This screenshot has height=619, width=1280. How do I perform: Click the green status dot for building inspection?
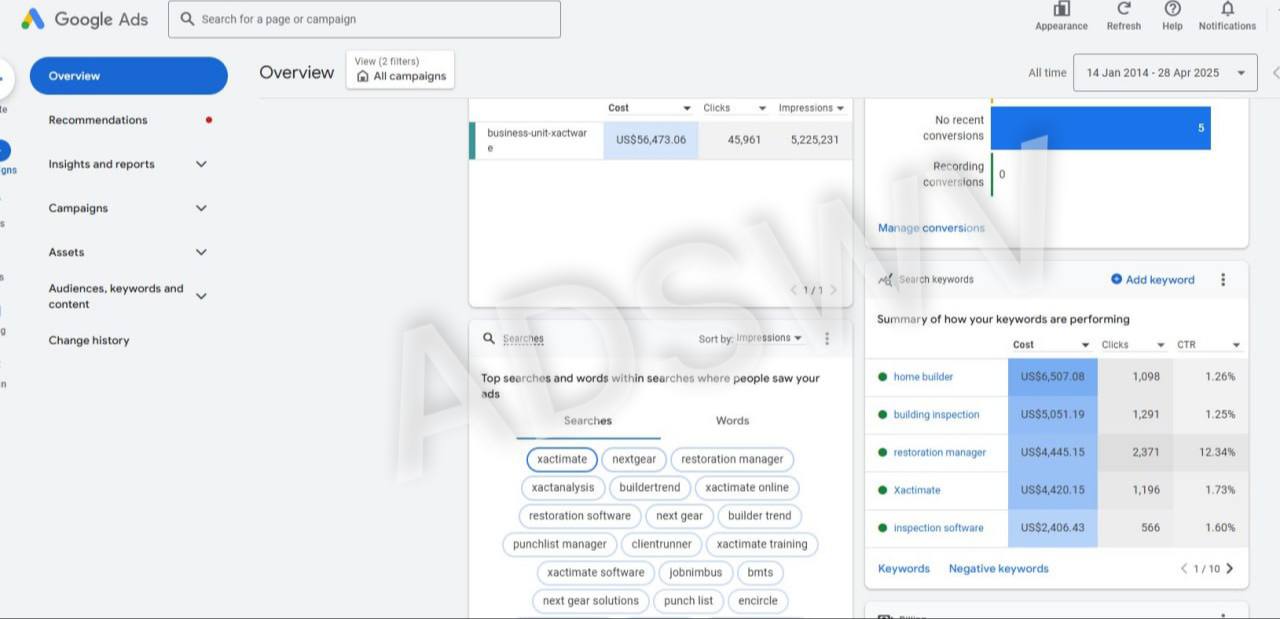882,415
